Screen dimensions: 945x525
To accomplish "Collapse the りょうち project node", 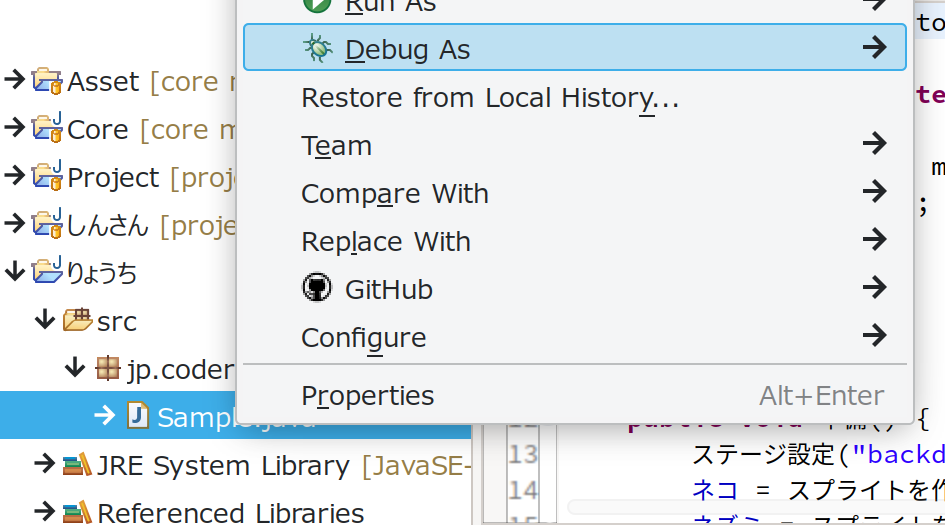I will (14, 273).
